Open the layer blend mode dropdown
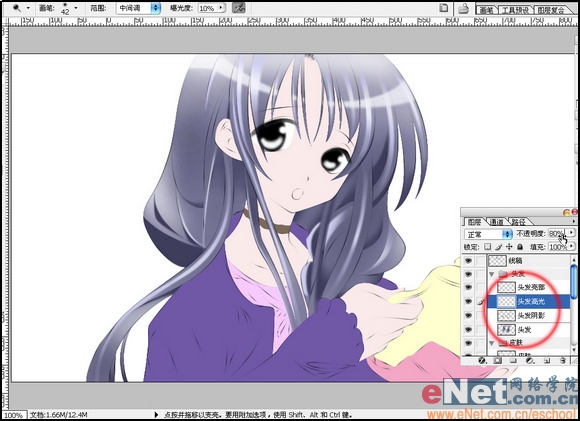The image size is (580, 421). pos(488,234)
